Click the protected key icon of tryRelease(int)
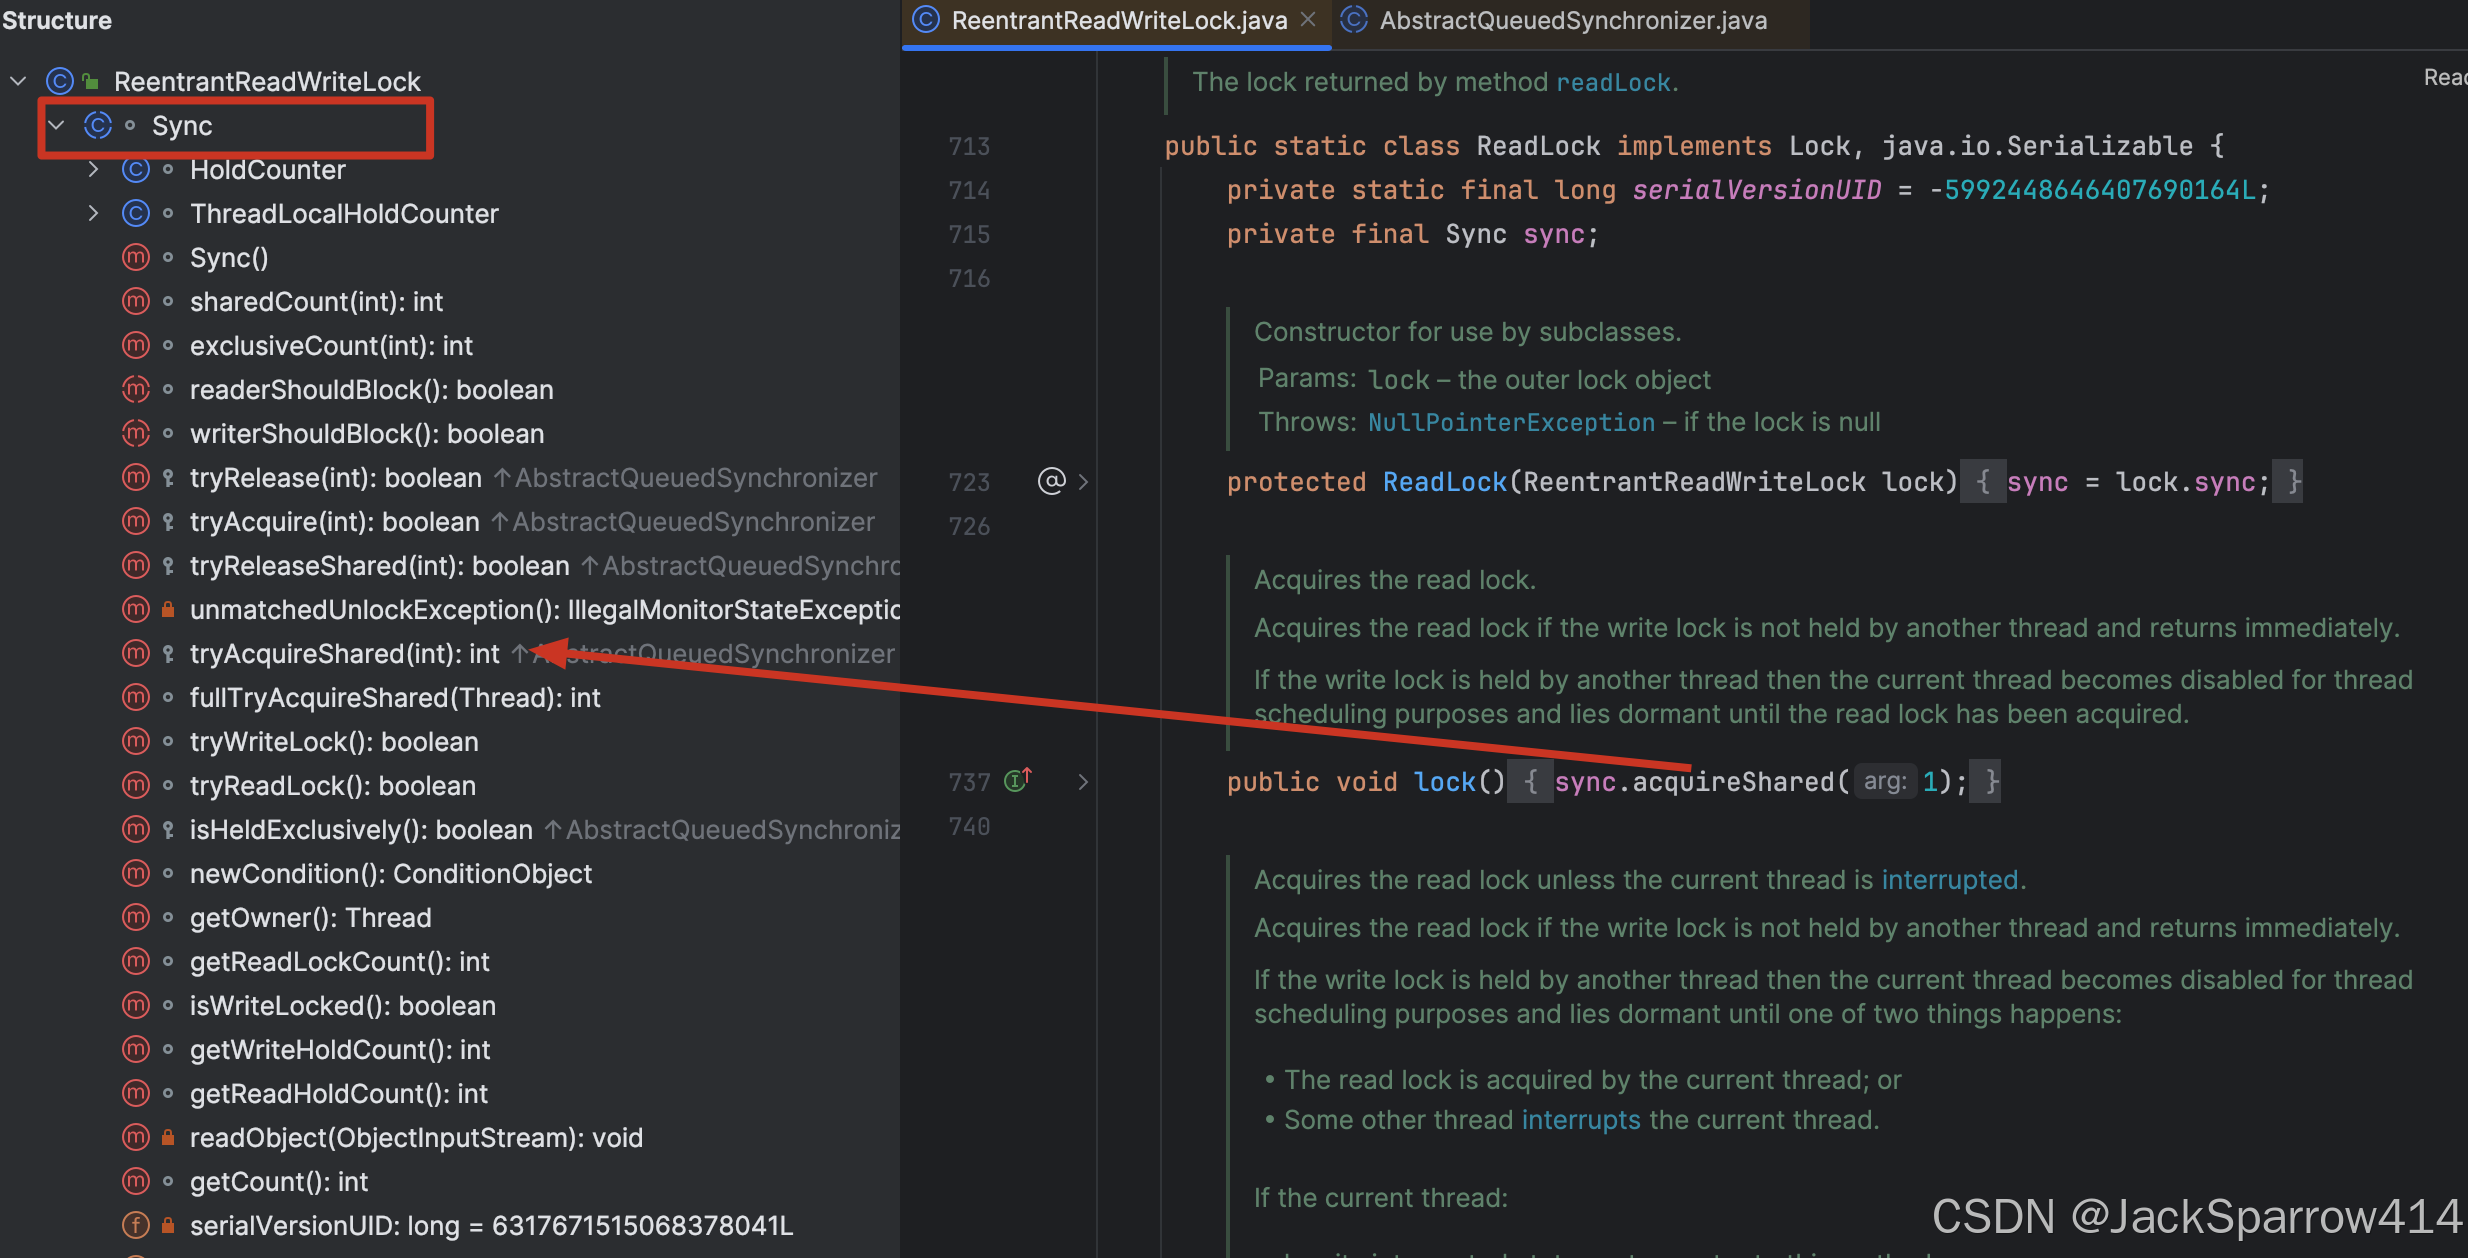This screenshot has width=2468, height=1258. (168, 478)
